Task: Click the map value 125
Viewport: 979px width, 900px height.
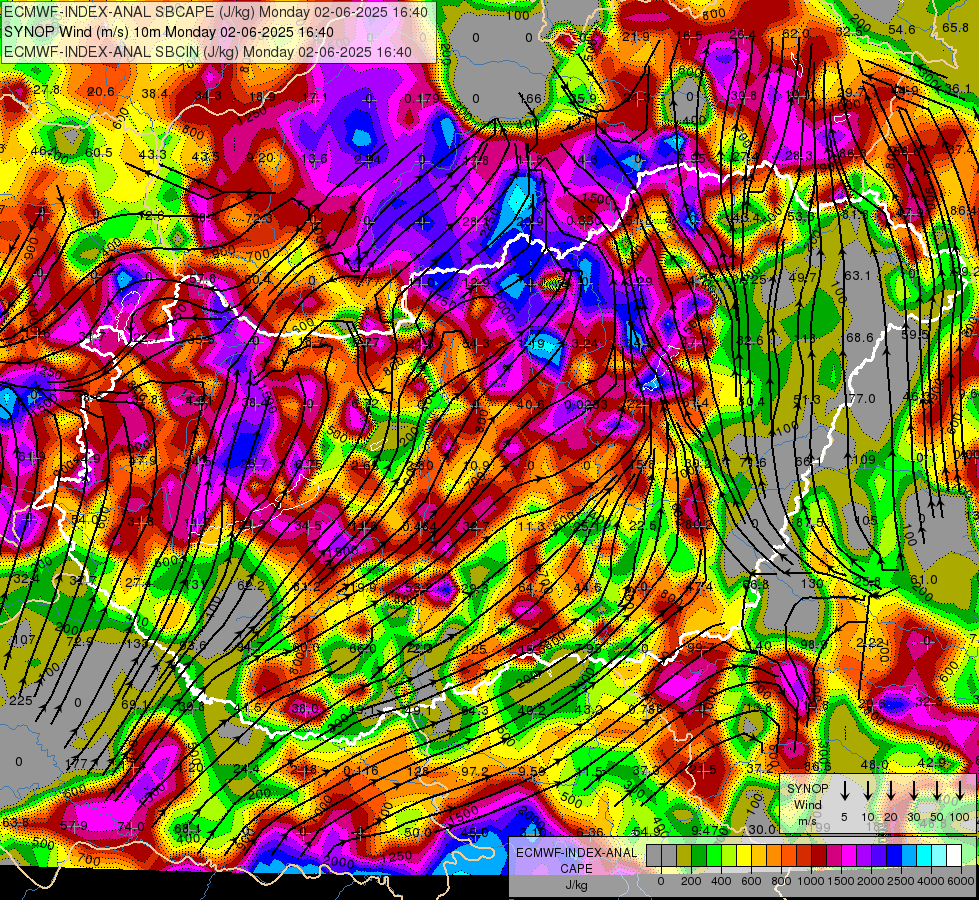Action: [476, 650]
